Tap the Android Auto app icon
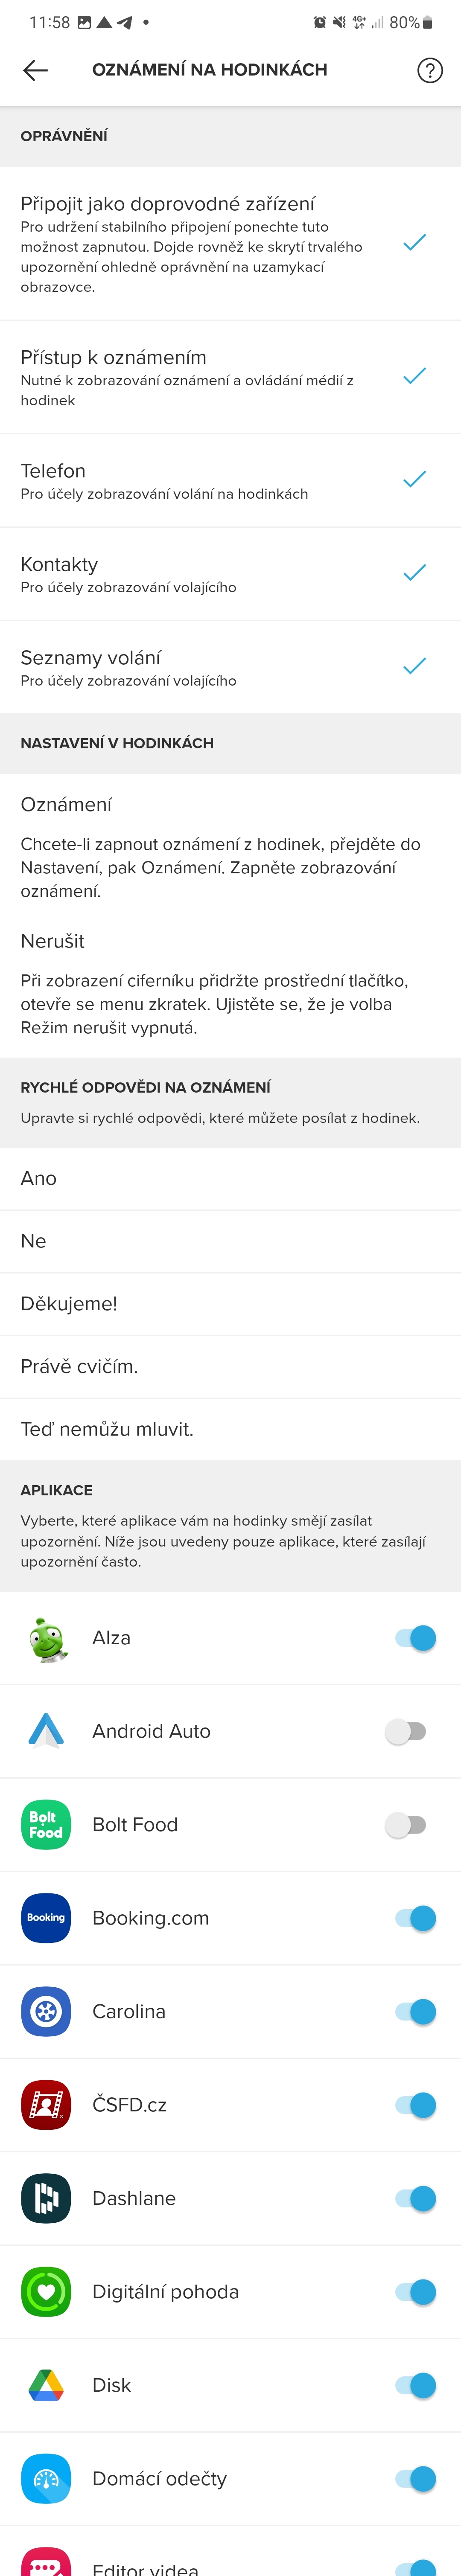The height and width of the screenshot is (2576, 461). pos(46,1731)
